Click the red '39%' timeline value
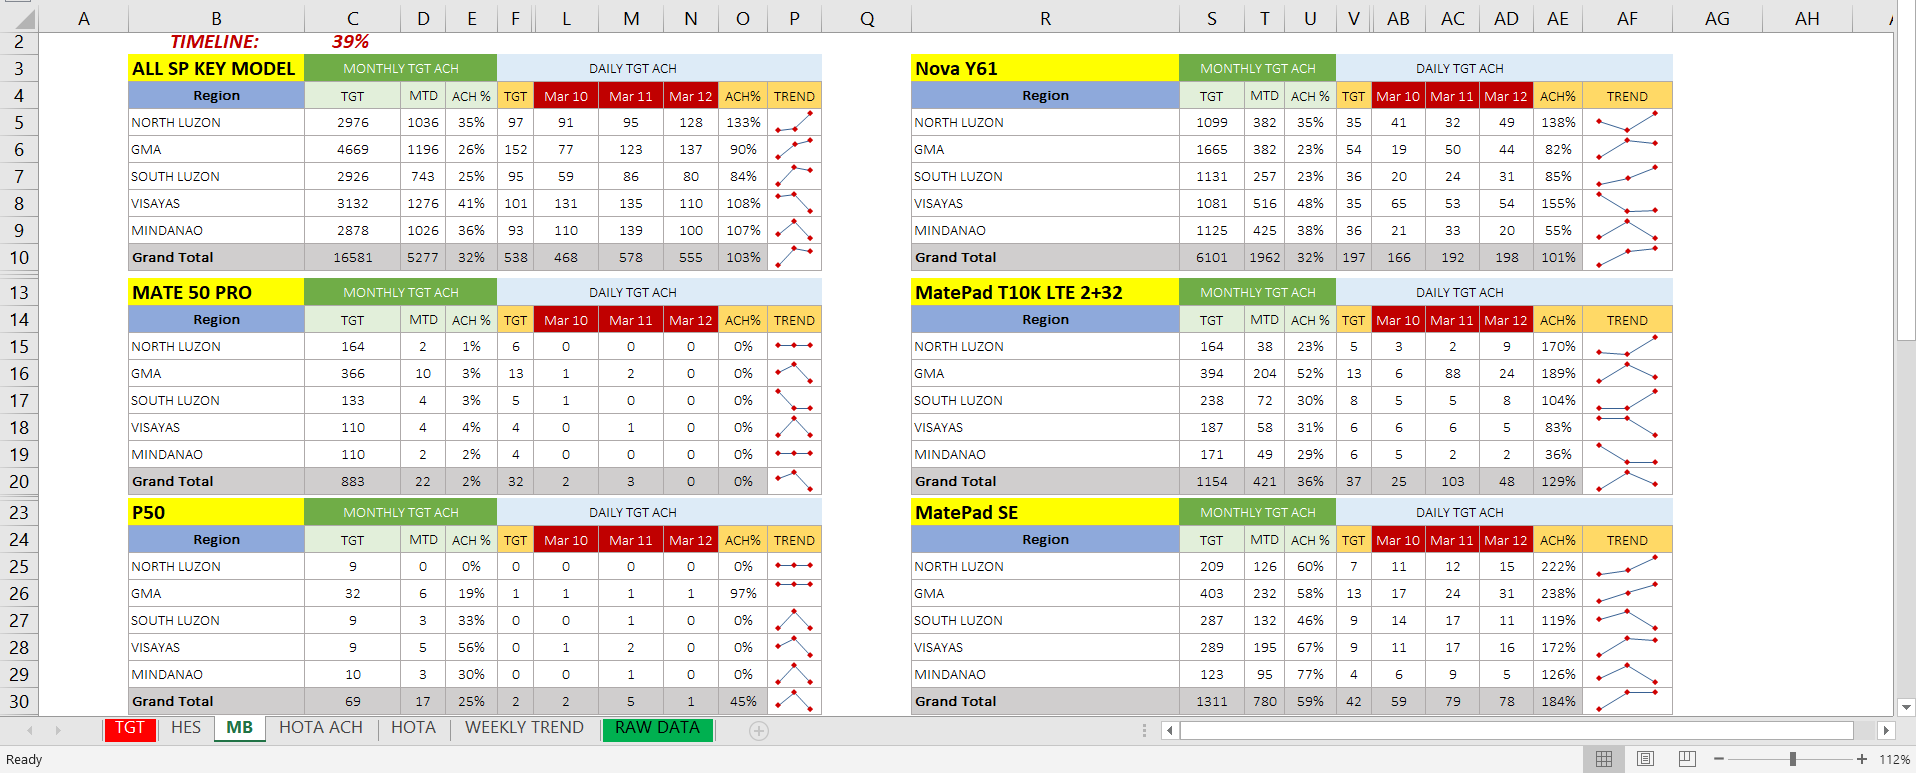Image resolution: width=1916 pixels, height=773 pixels. [x=351, y=42]
